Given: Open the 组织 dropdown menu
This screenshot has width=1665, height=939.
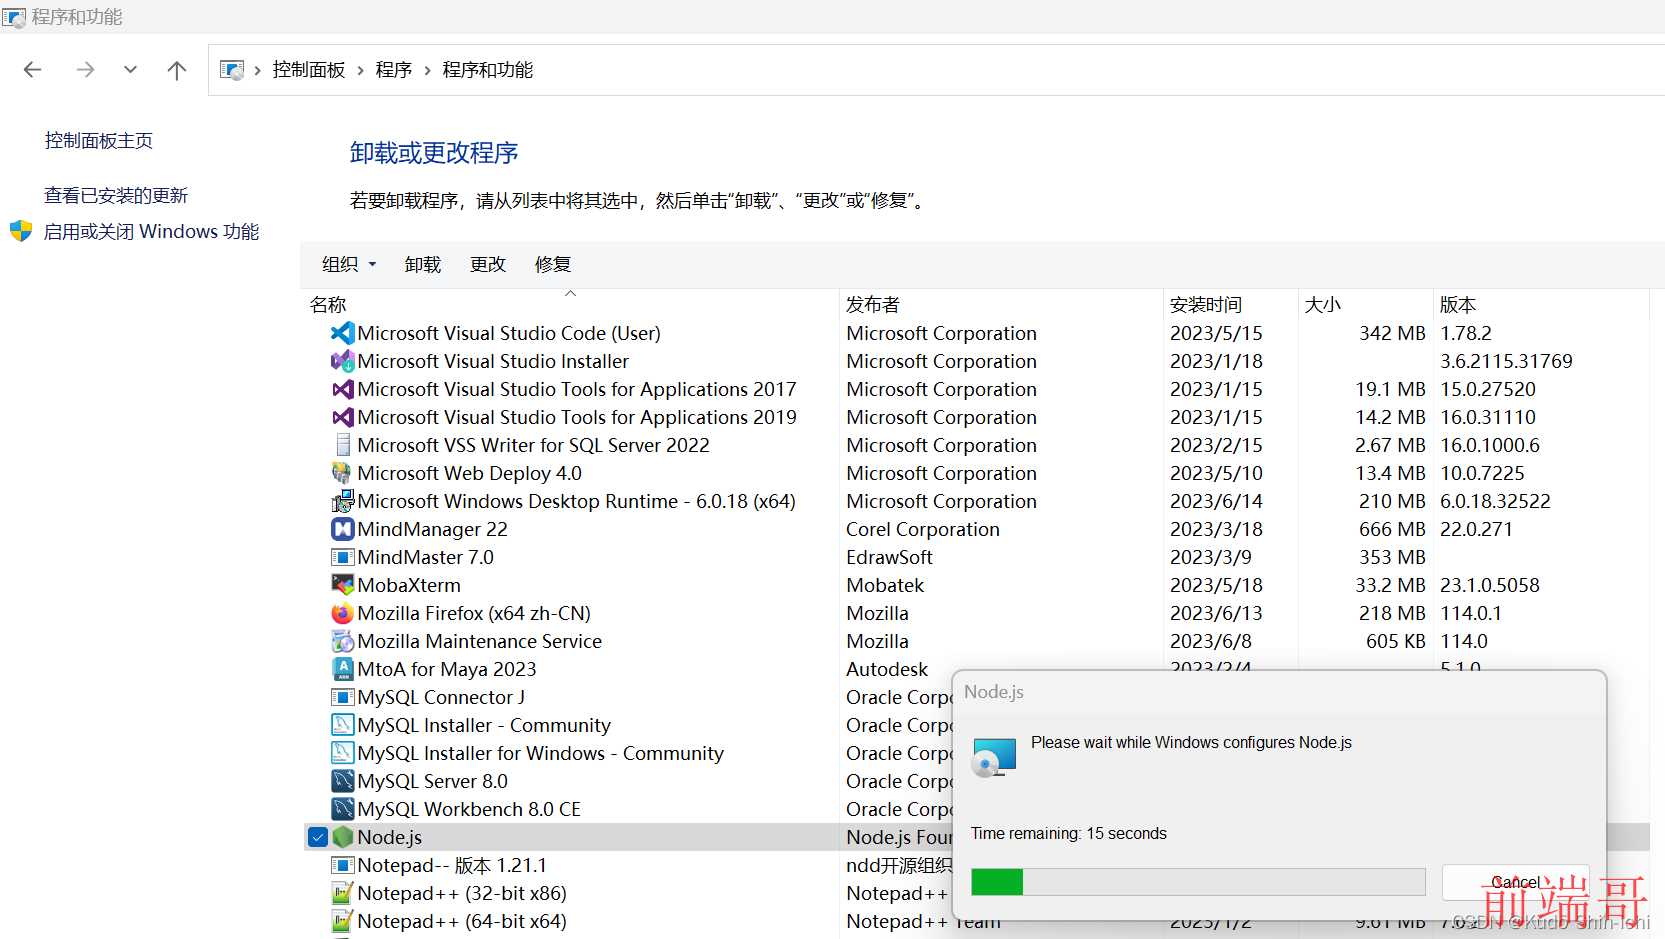Looking at the screenshot, I should point(349,264).
